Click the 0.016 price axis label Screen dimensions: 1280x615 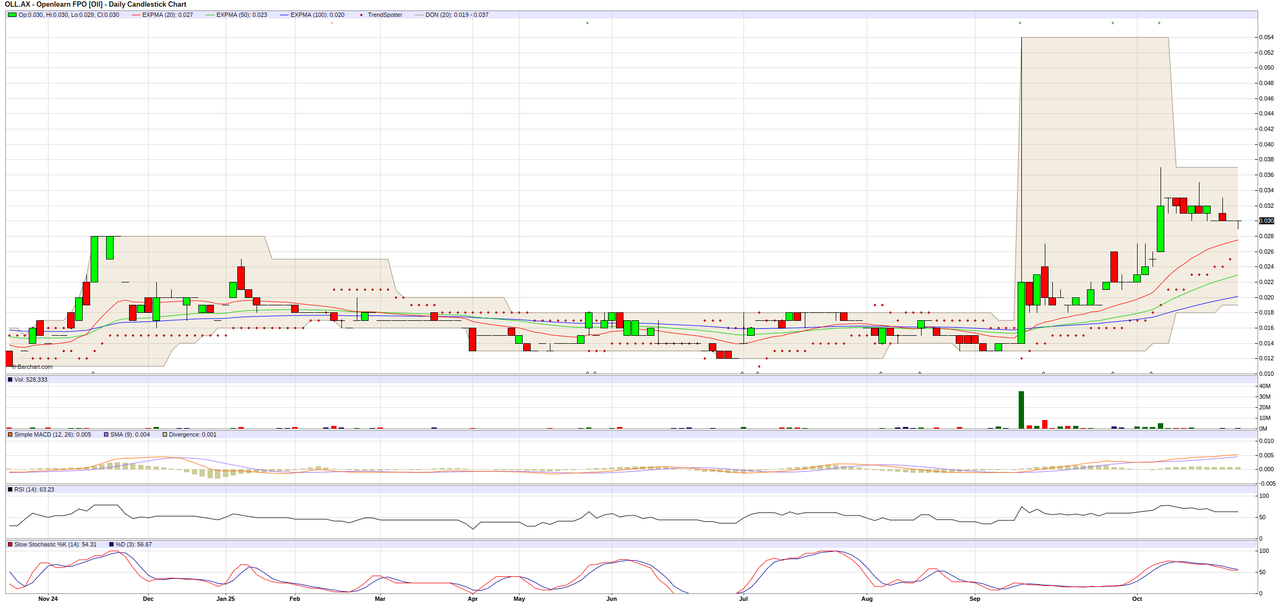coord(1265,327)
